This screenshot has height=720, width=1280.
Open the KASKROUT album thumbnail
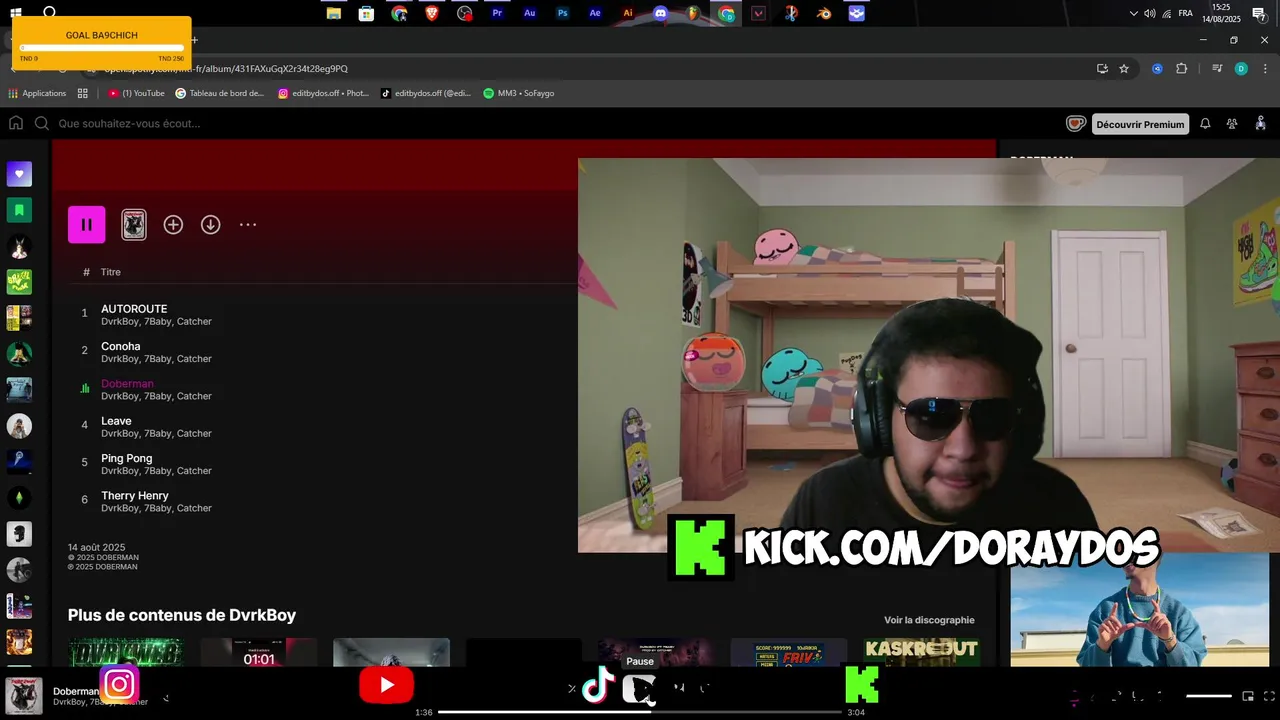tap(921, 652)
